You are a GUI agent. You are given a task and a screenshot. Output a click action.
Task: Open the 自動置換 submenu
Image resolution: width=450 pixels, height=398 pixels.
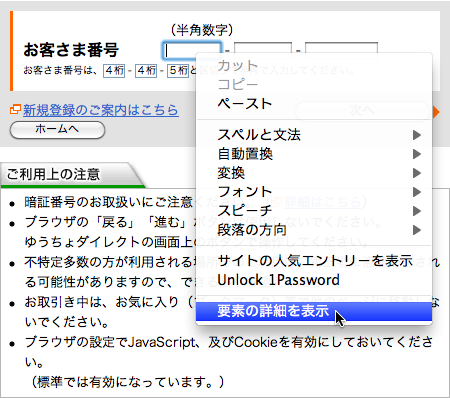313,154
